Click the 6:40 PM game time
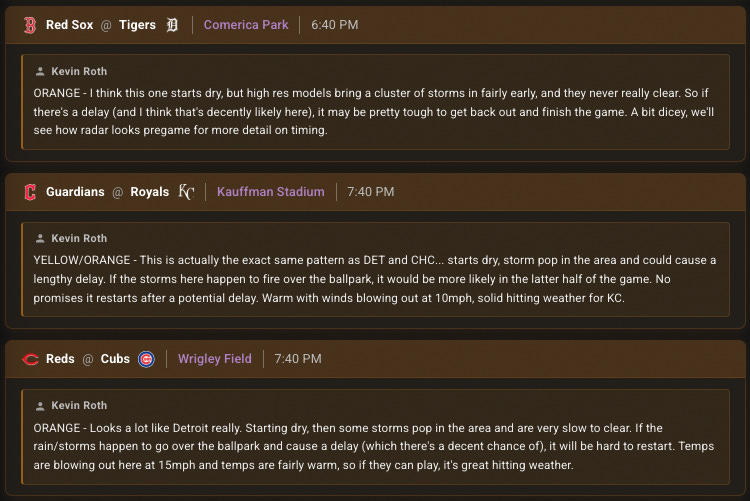This screenshot has height=501, width=750. (x=335, y=25)
